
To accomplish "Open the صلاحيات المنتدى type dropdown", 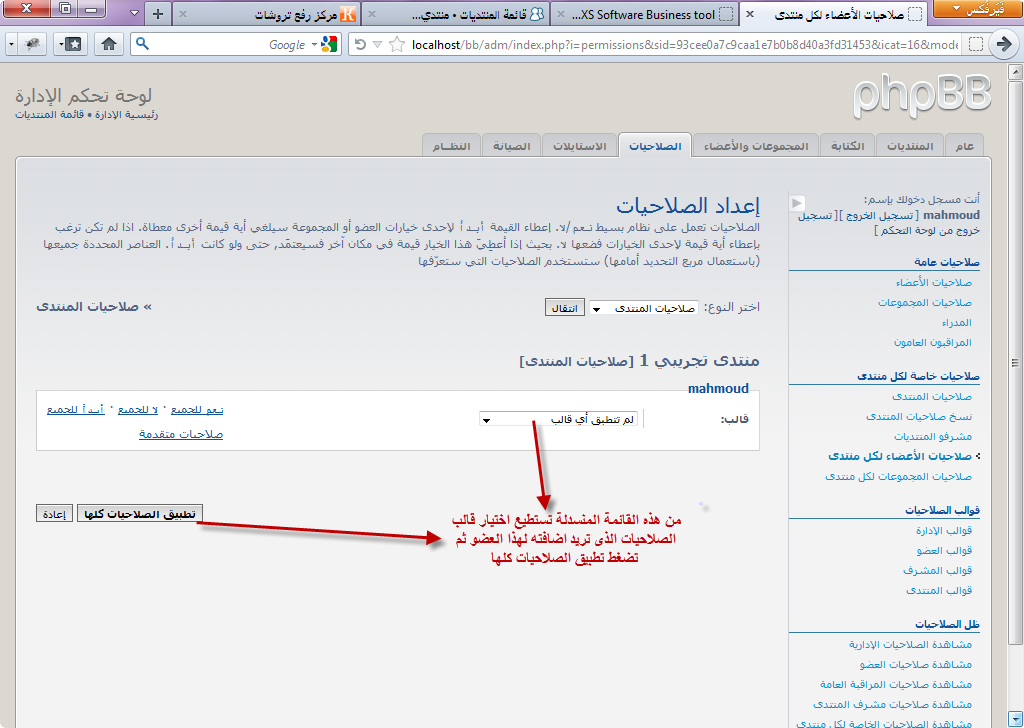I will pos(643,308).
